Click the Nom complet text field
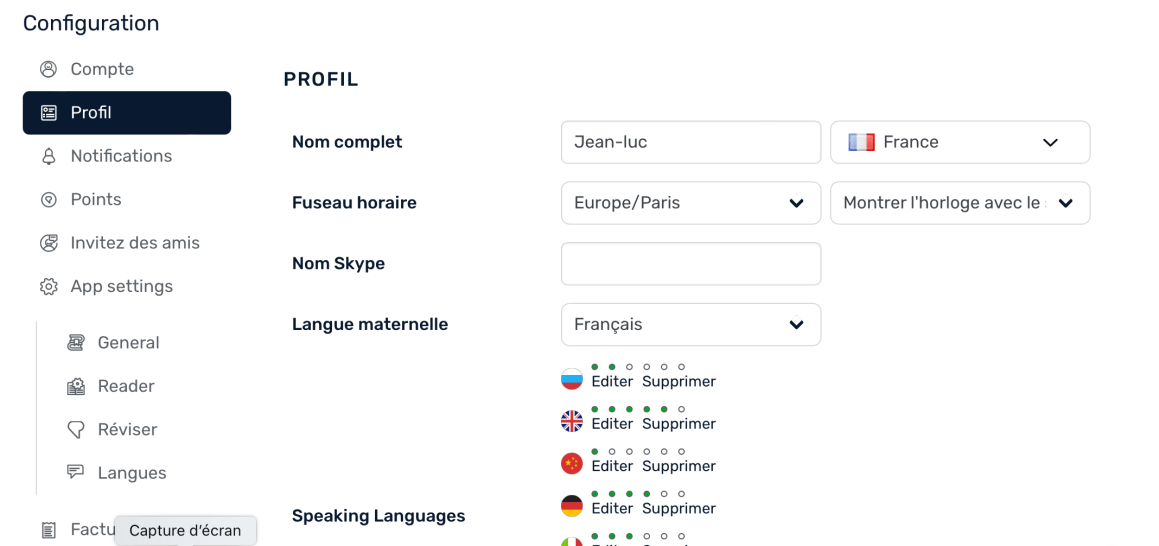This screenshot has height=546, width=1159. [690, 142]
